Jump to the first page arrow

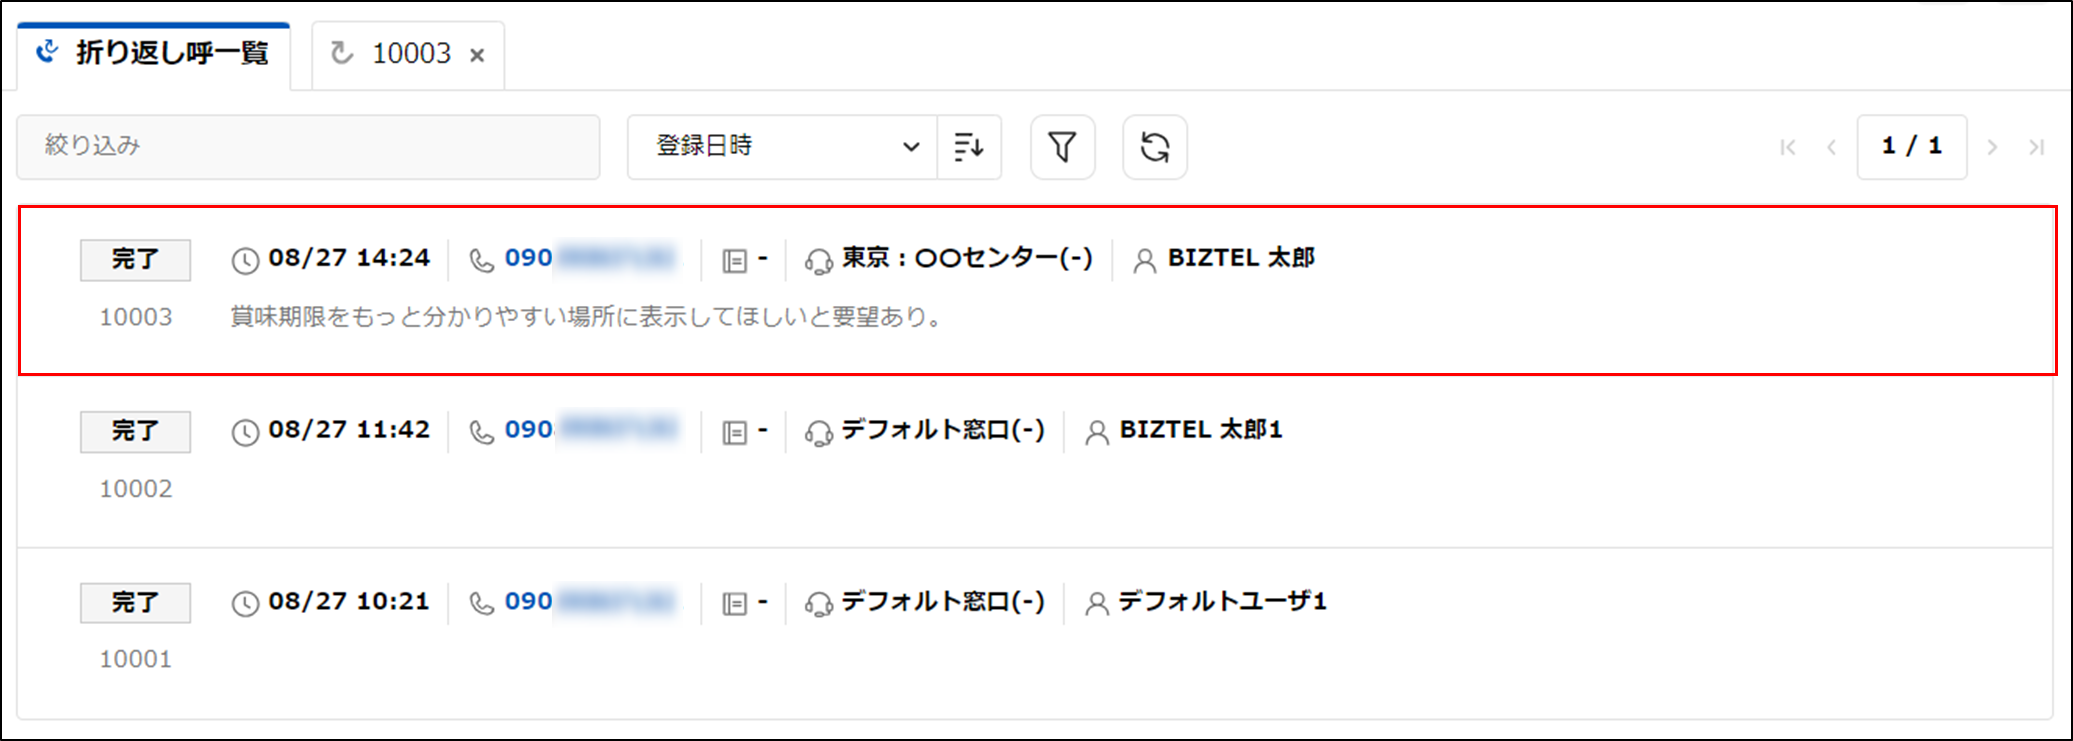pos(1788,147)
